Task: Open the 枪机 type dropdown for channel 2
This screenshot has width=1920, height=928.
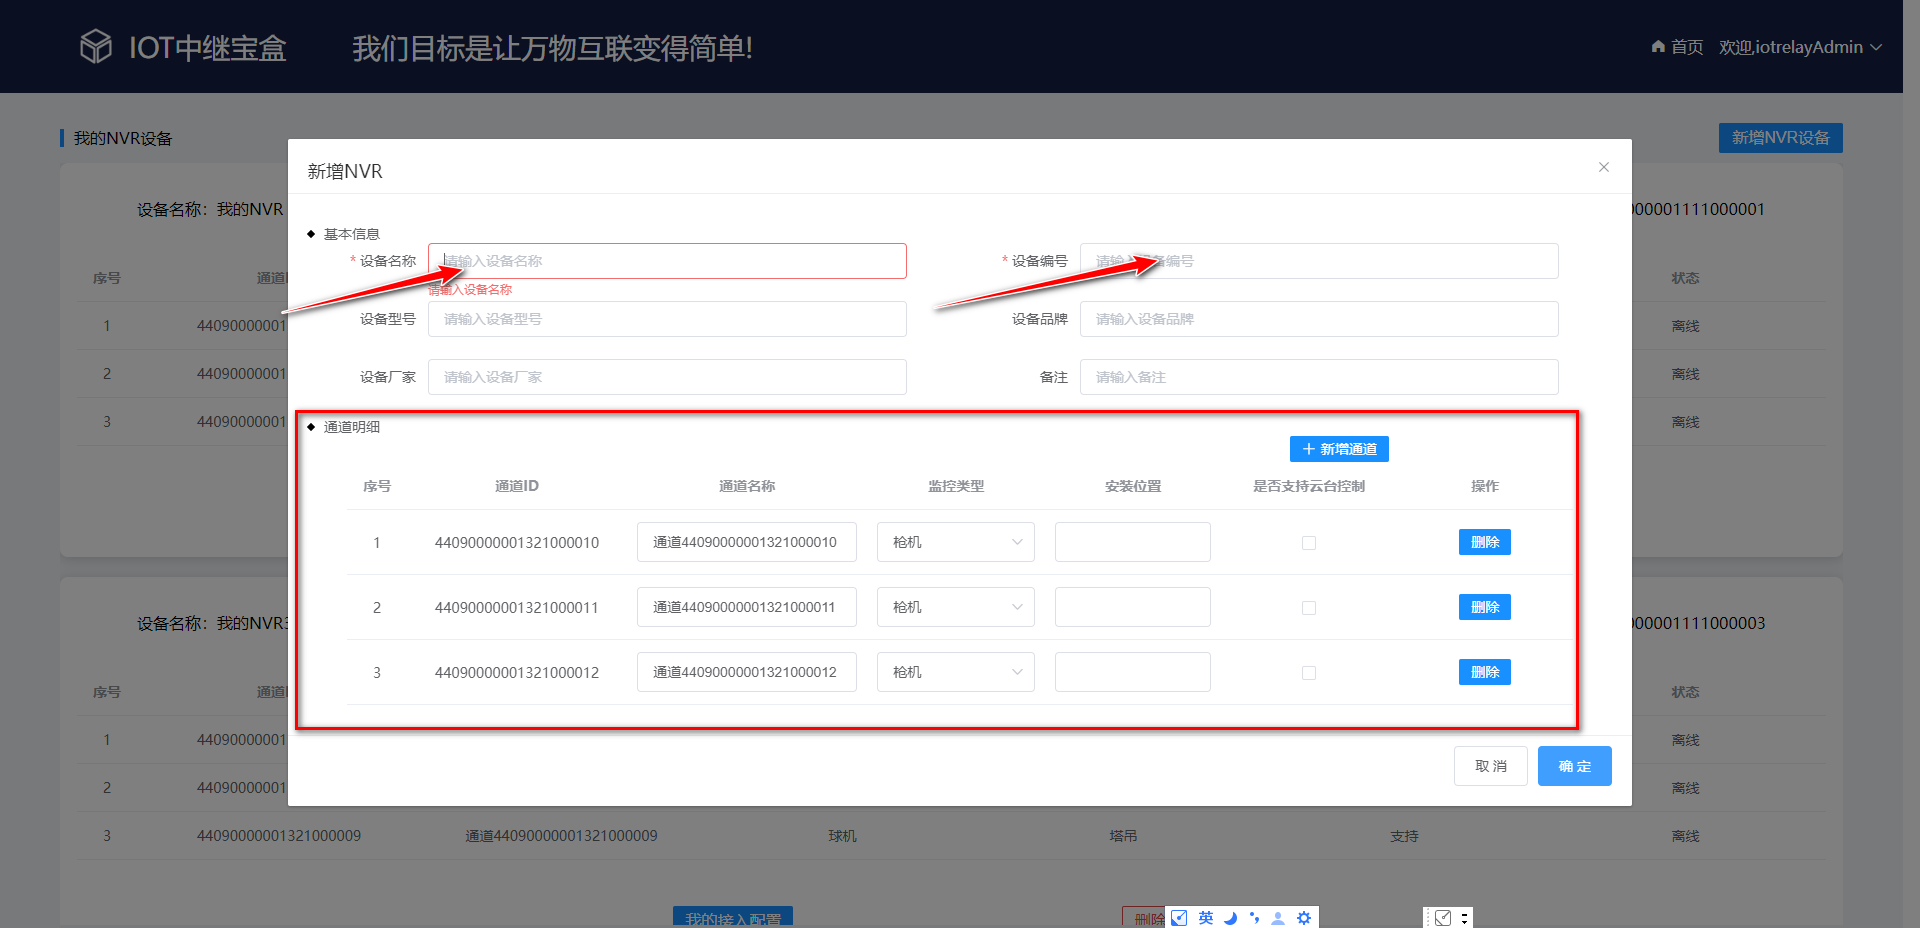Action: click(x=955, y=607)
